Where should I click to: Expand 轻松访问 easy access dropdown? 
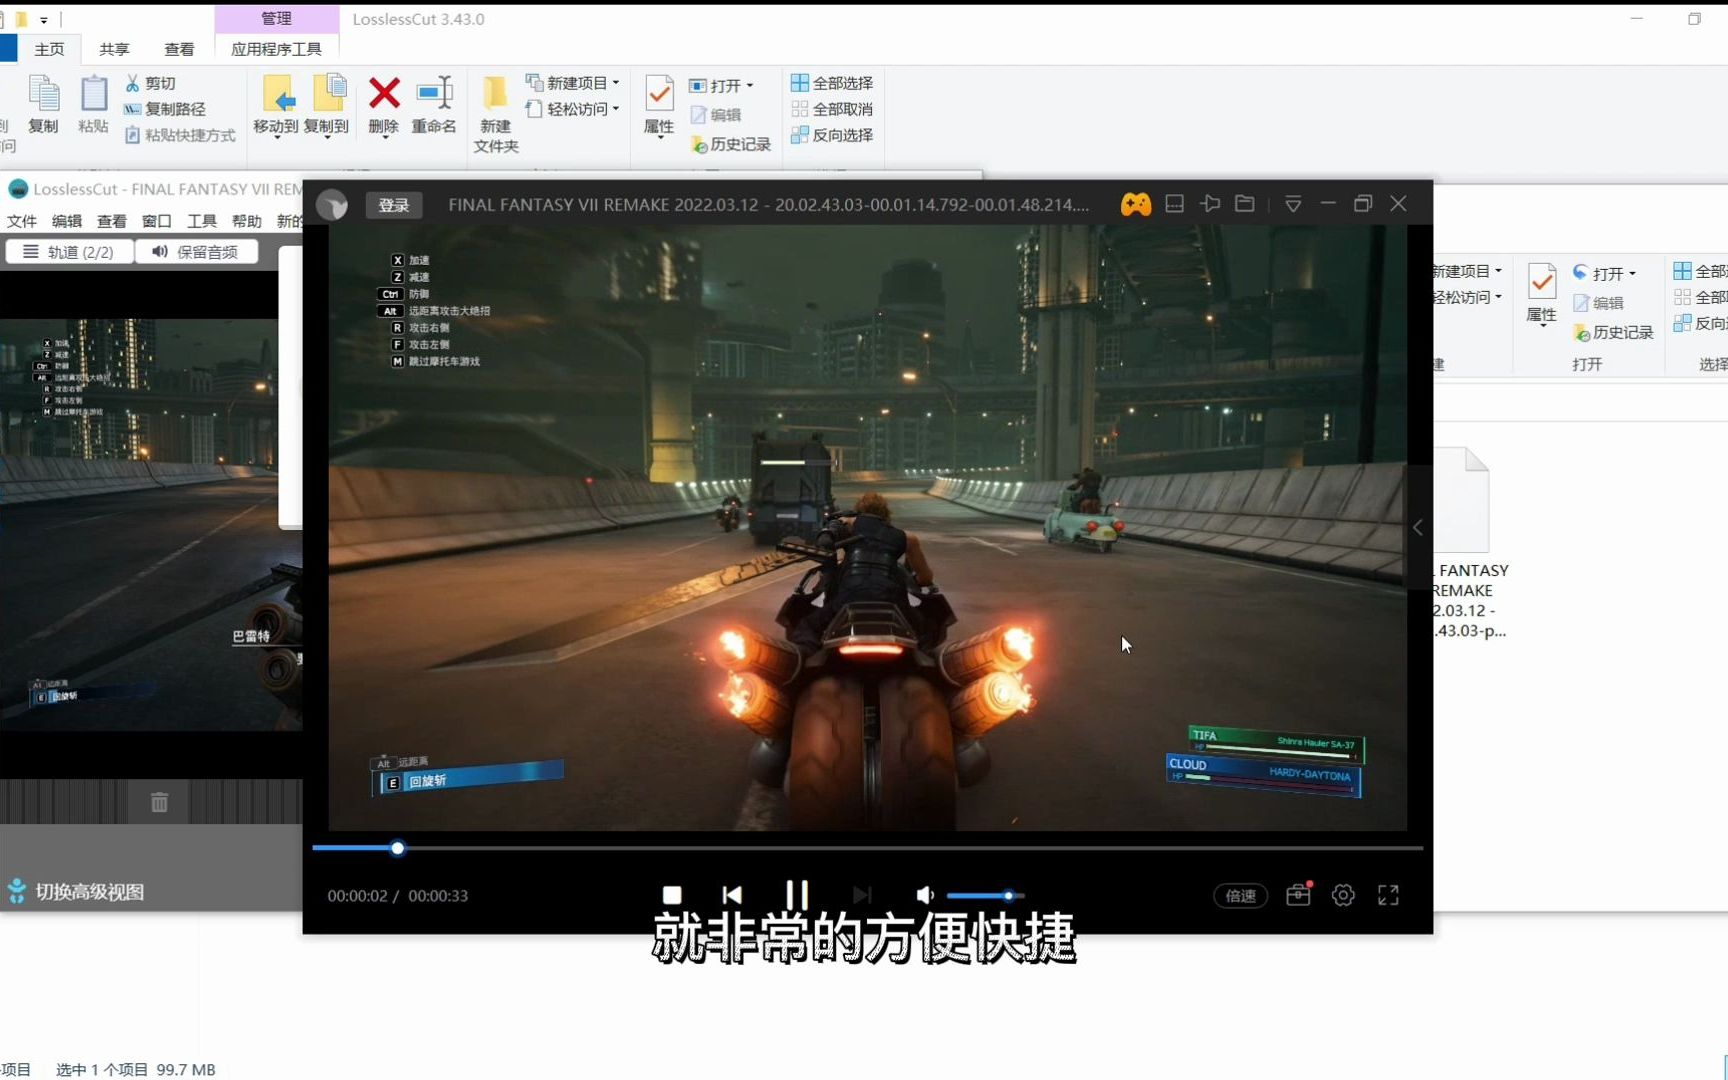click(572, 109)
